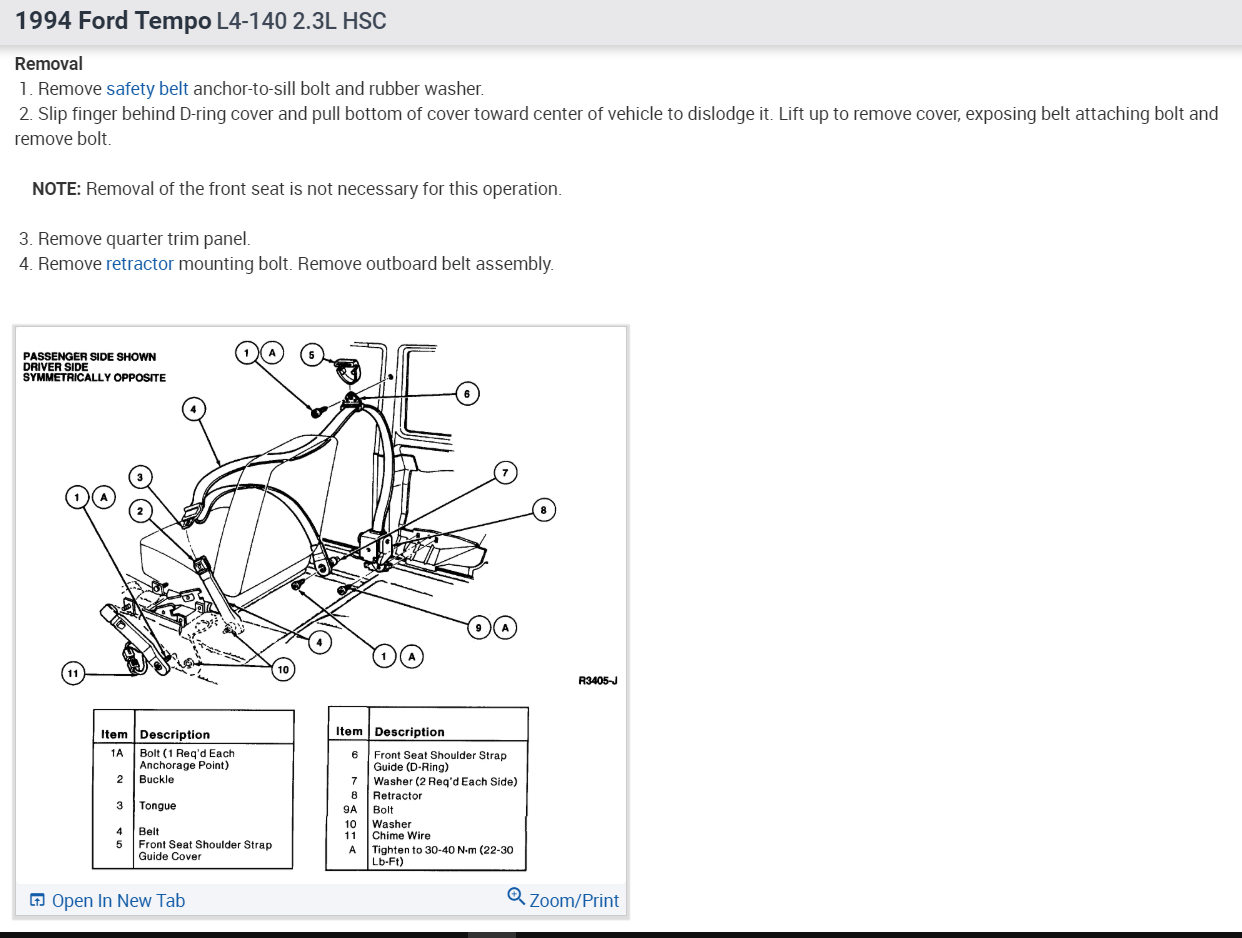Image resolution: width=1242 pixels, height=938 pixels.
Task: Open the 'Zoom/Print' link
Action: point(574,901)
